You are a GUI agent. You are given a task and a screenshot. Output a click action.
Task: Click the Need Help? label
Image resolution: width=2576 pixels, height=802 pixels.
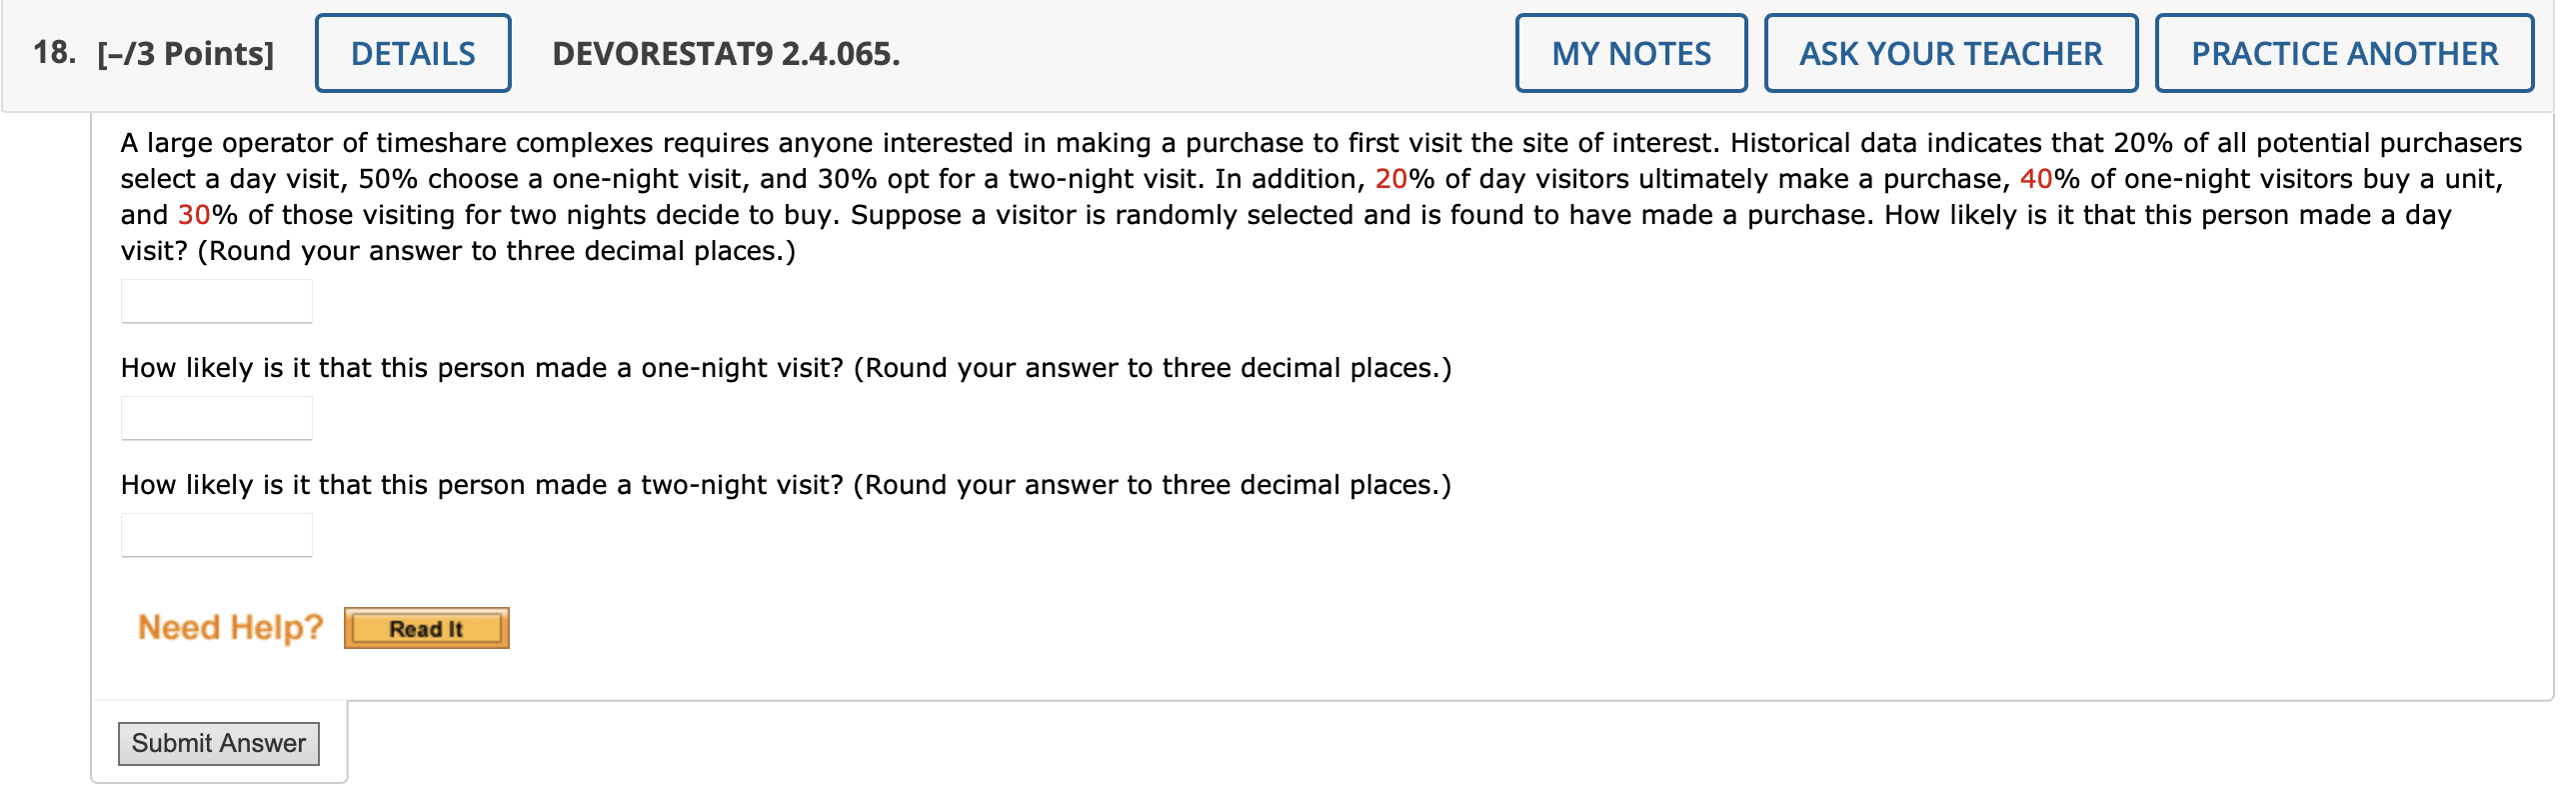[x=229, y=626]
